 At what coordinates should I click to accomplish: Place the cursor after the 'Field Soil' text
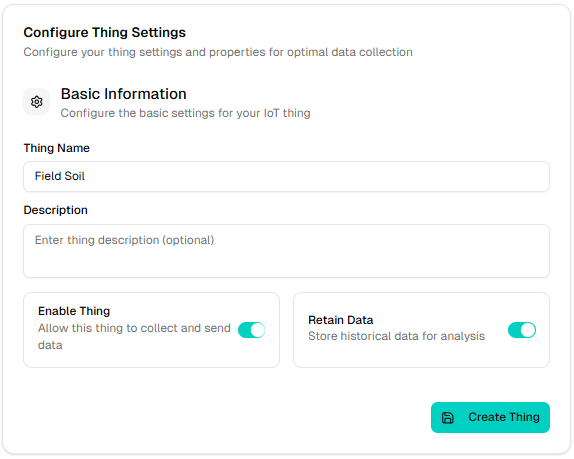(x=85, y=176)
